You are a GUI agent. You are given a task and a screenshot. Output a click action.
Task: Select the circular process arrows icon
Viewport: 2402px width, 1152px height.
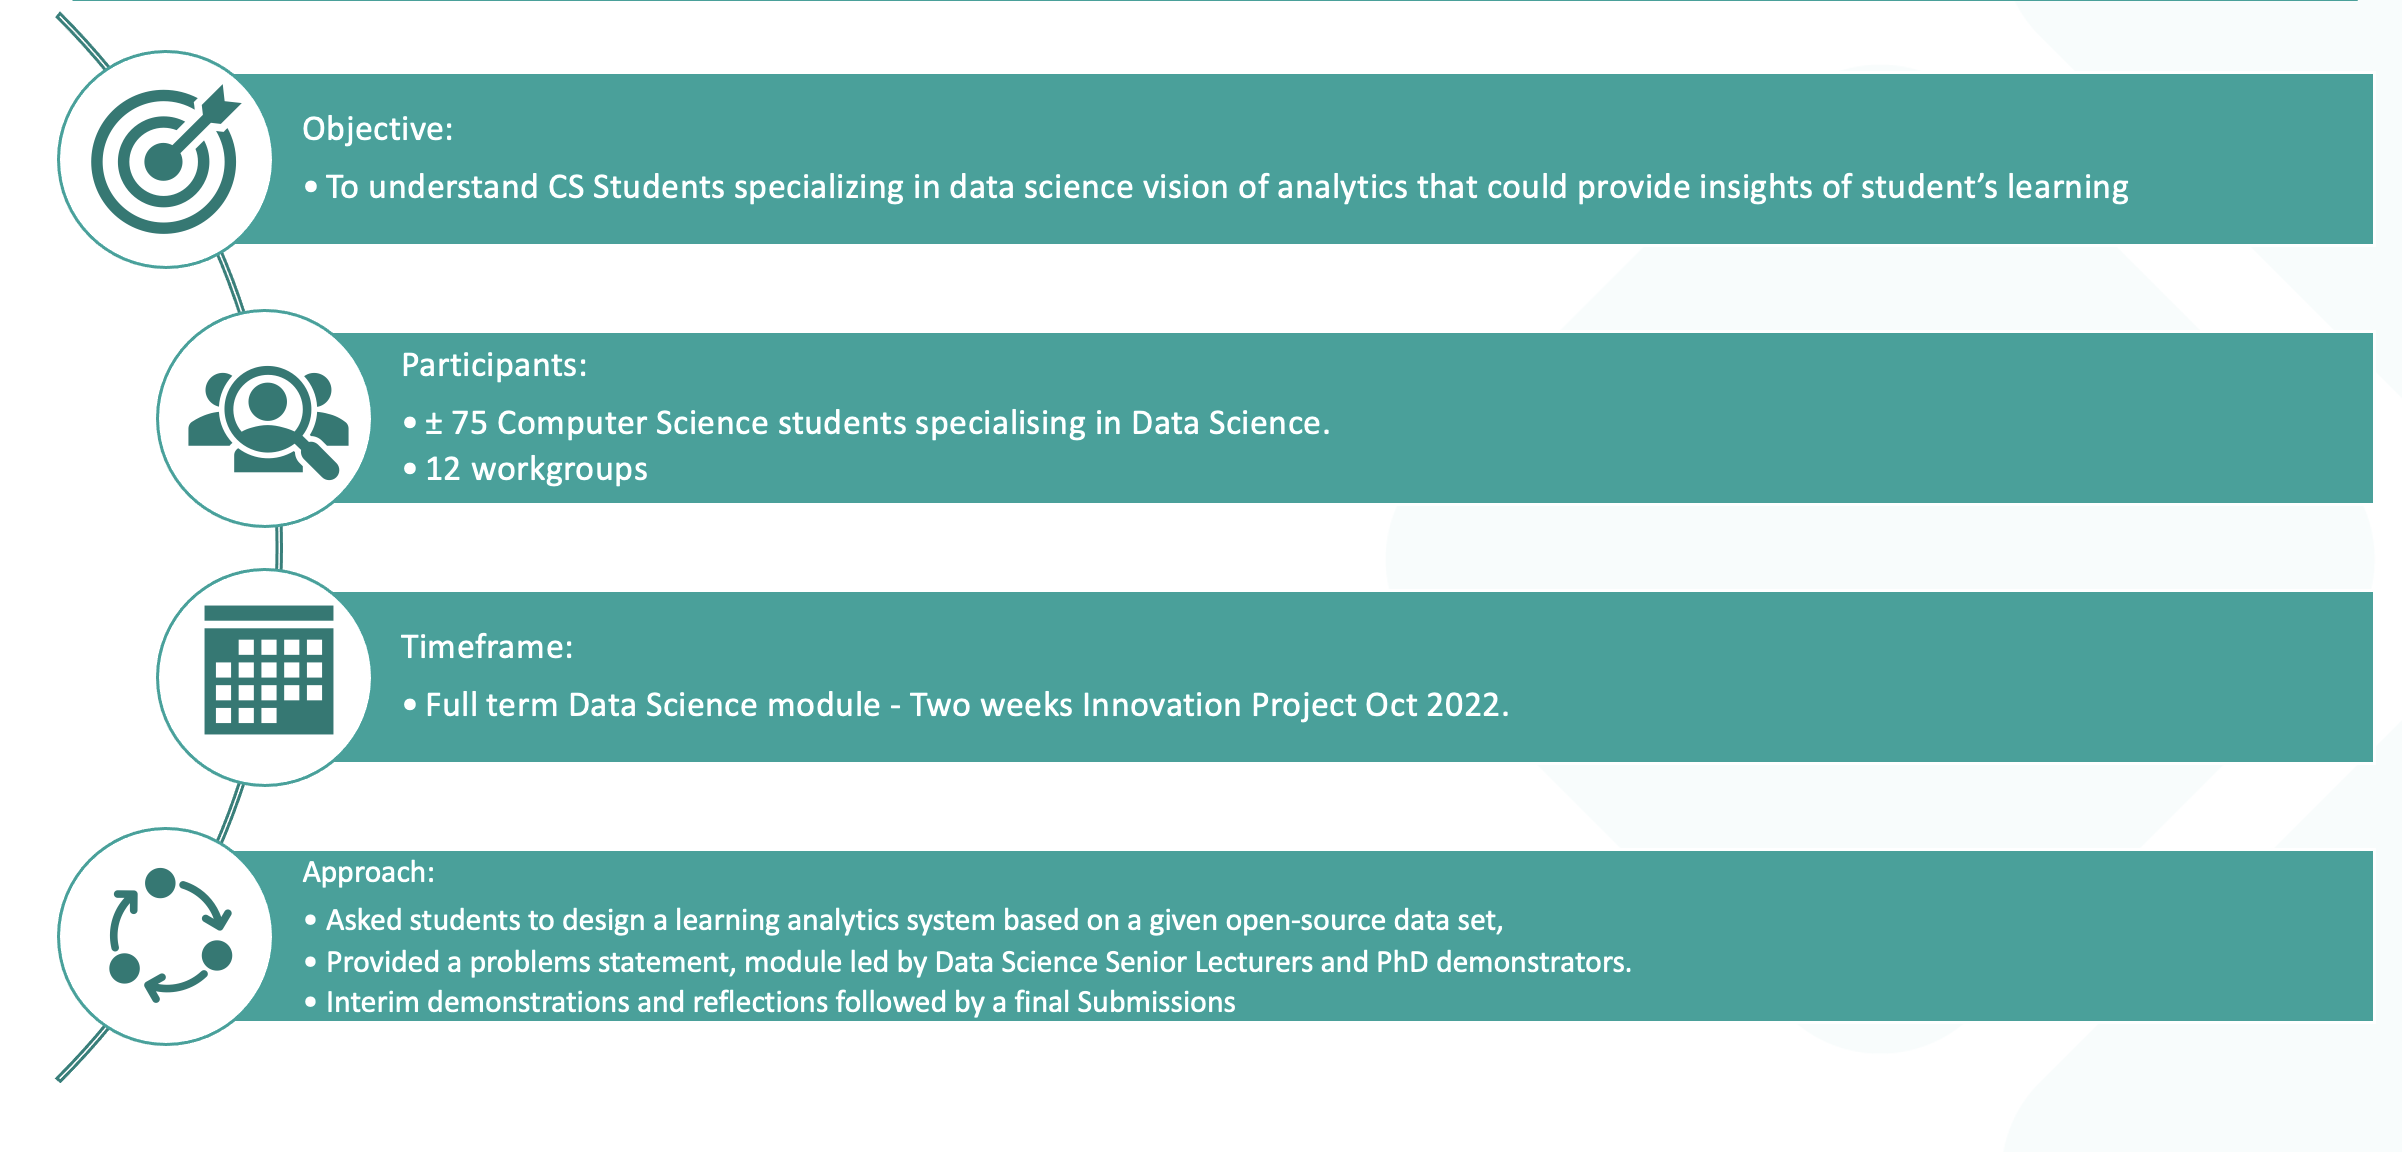point(168,936)
